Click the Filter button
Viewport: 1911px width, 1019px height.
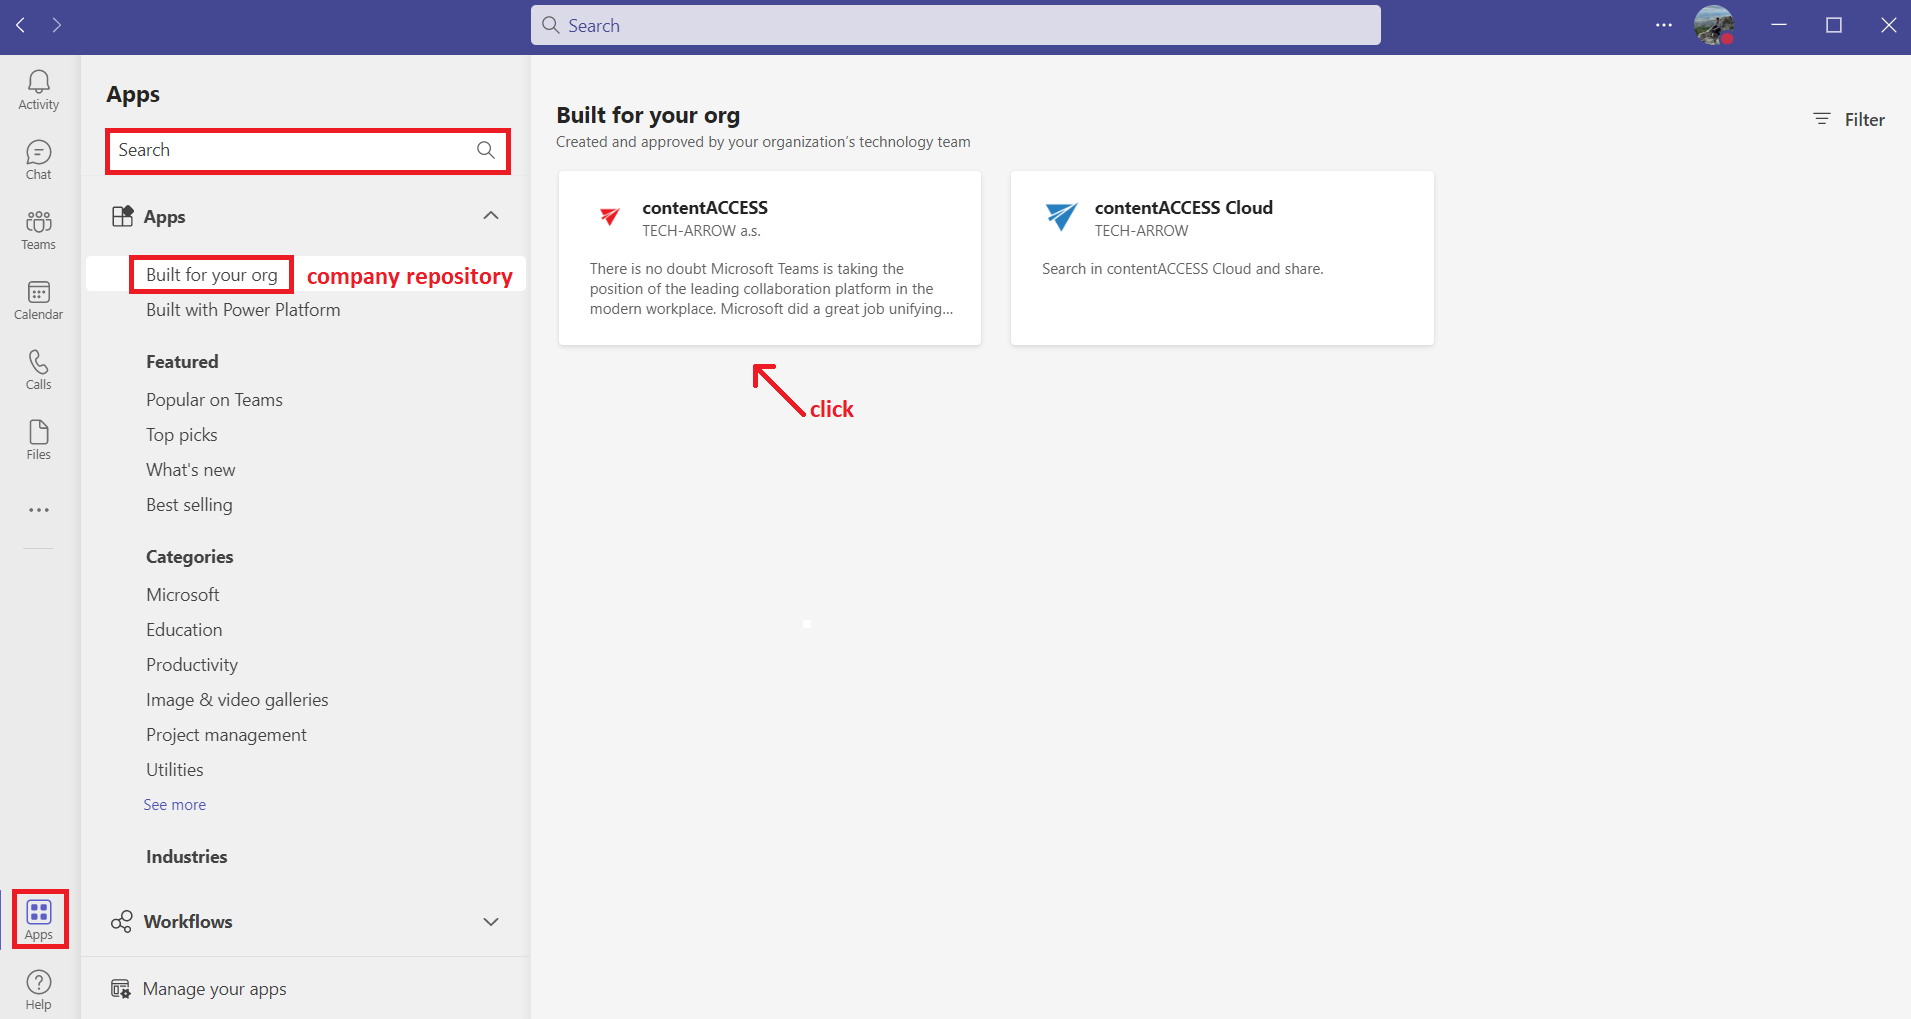[1849, 119]
